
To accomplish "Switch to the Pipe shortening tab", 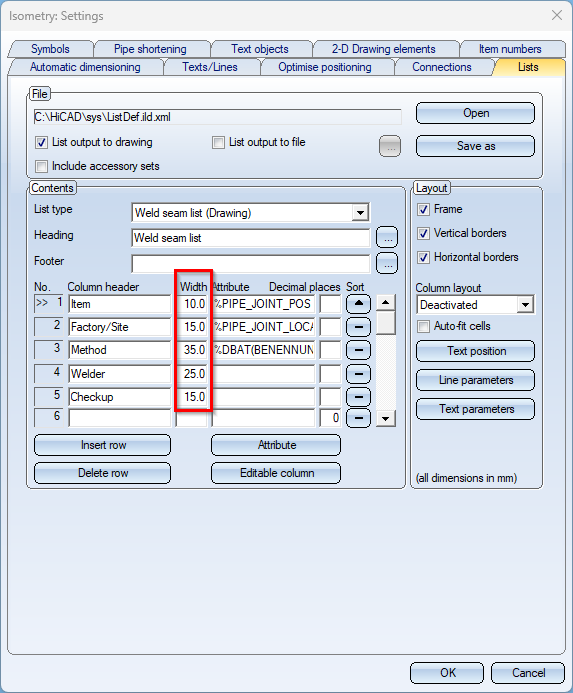I will coord(150,49).
